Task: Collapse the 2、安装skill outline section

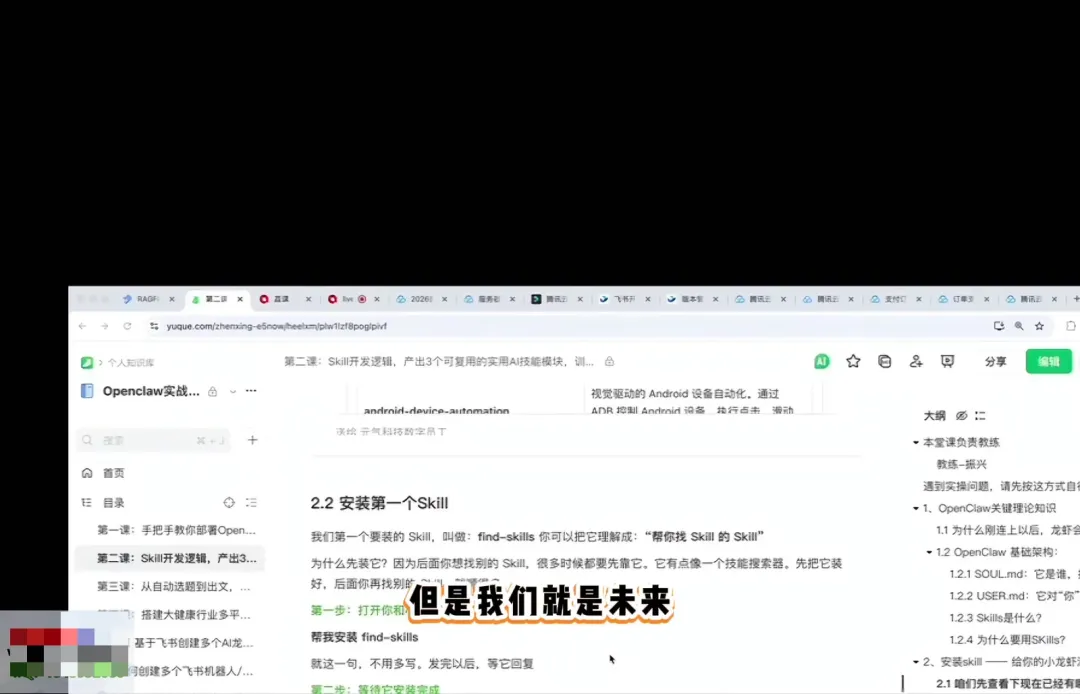Action: coord(916,662)
